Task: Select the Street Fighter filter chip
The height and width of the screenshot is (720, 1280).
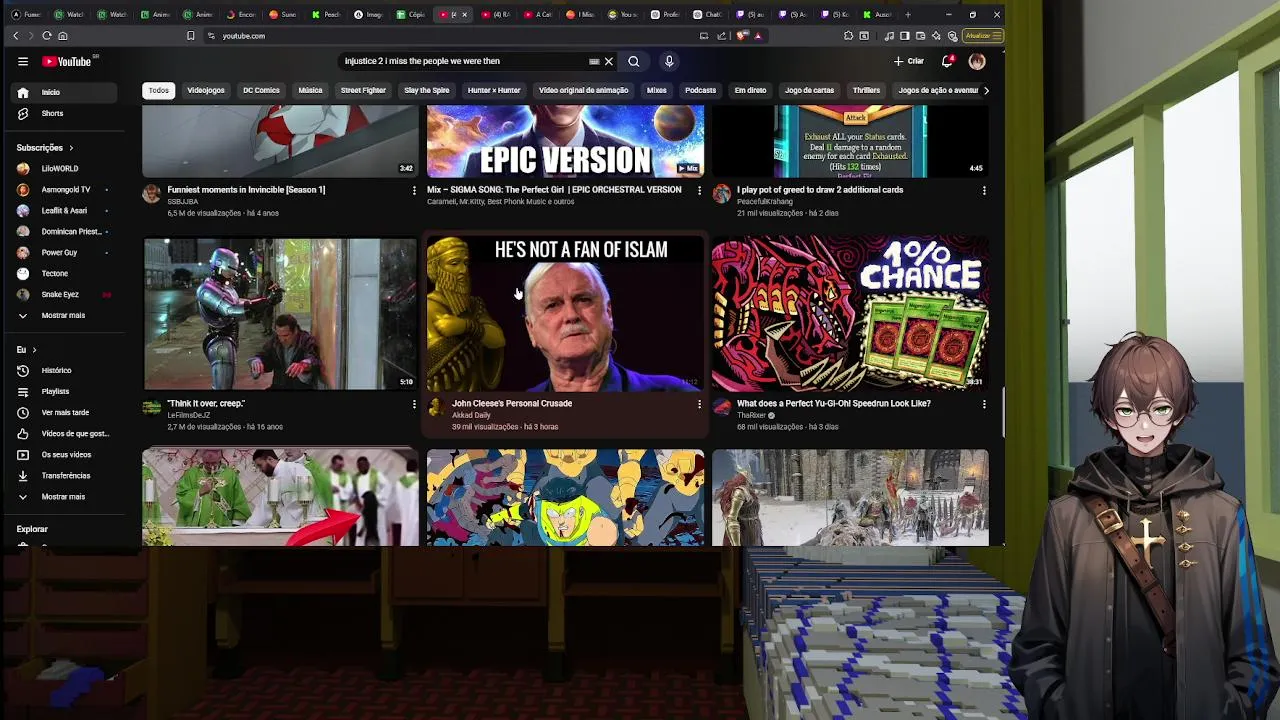Action: click(x=363, y=90)
